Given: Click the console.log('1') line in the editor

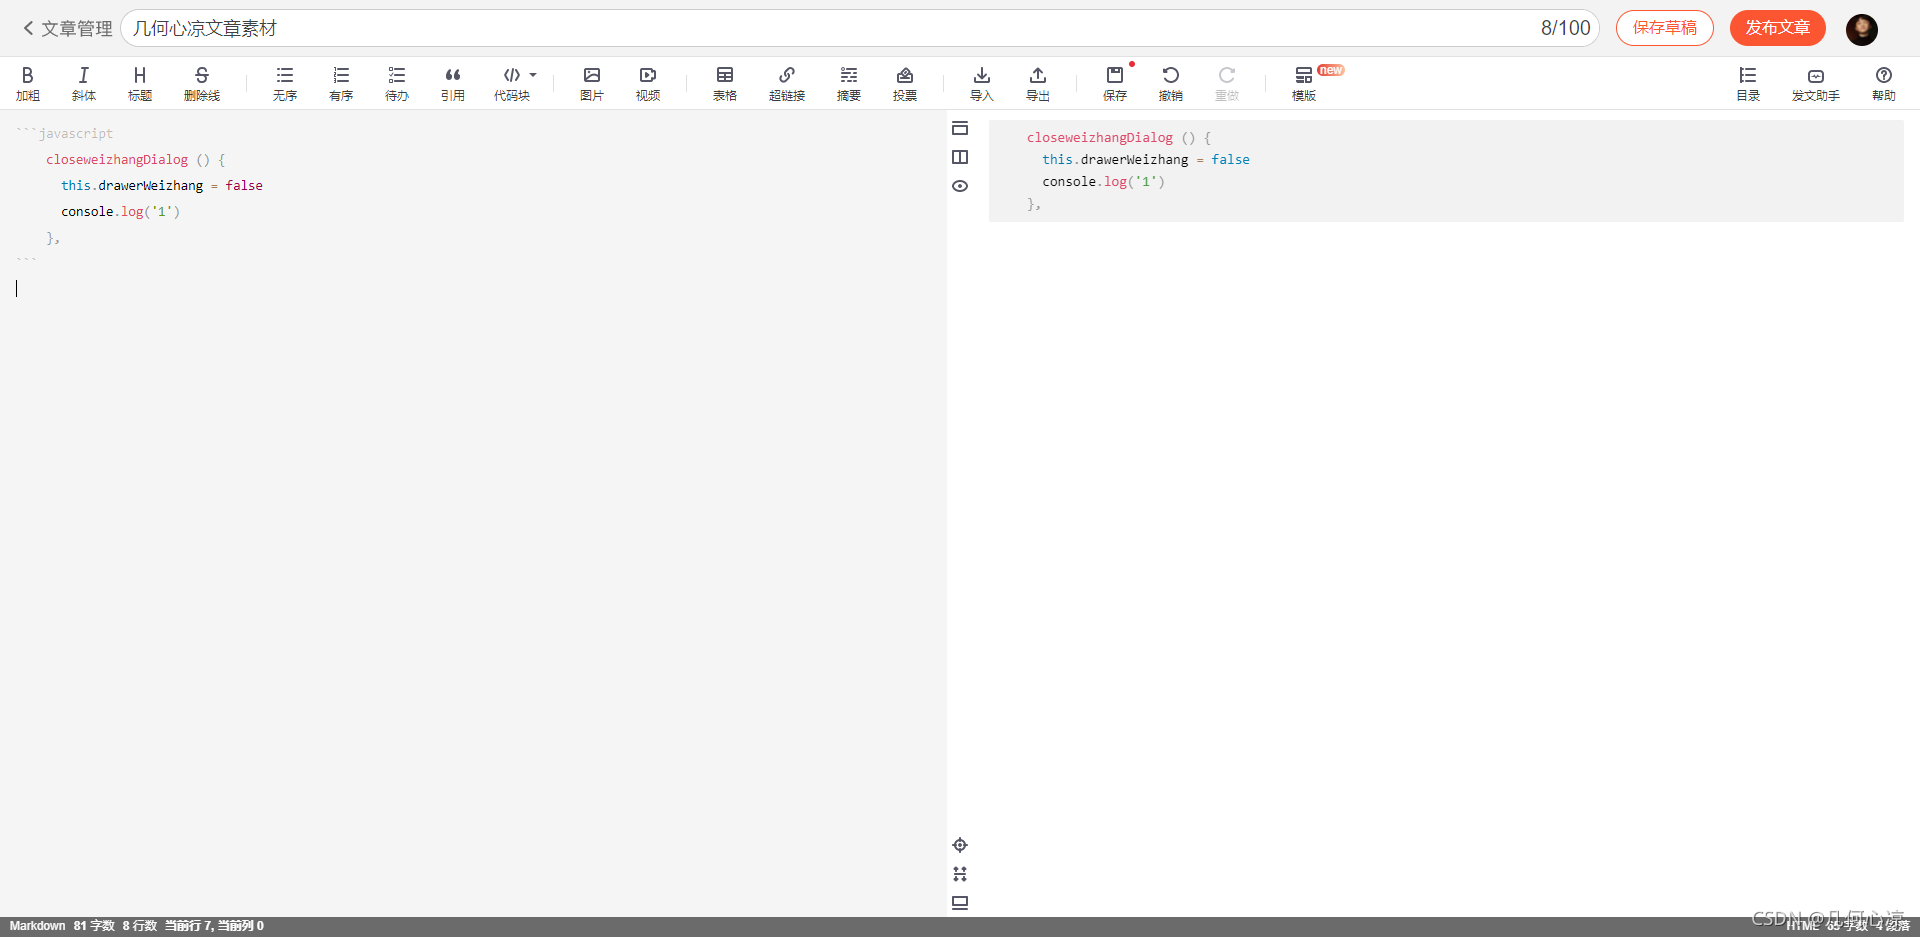Looking at the screenshot, I should click(120, 211).
